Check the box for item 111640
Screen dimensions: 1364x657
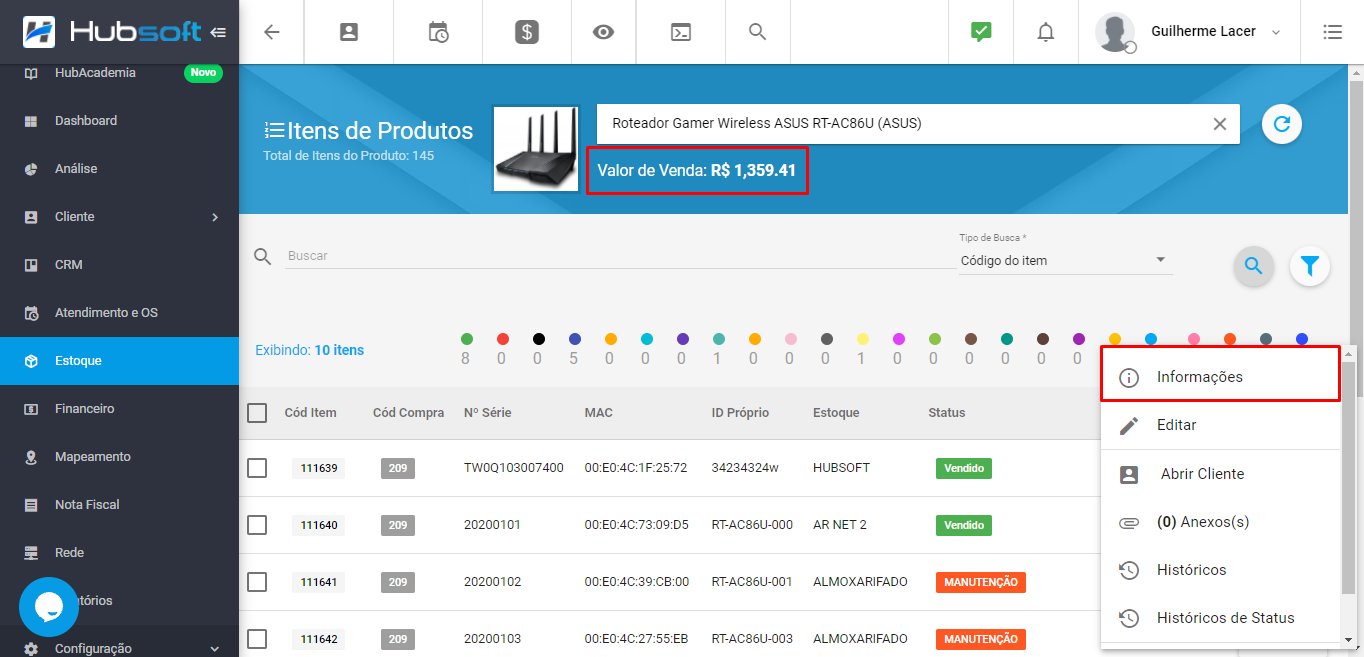click(x=257, y=525)
